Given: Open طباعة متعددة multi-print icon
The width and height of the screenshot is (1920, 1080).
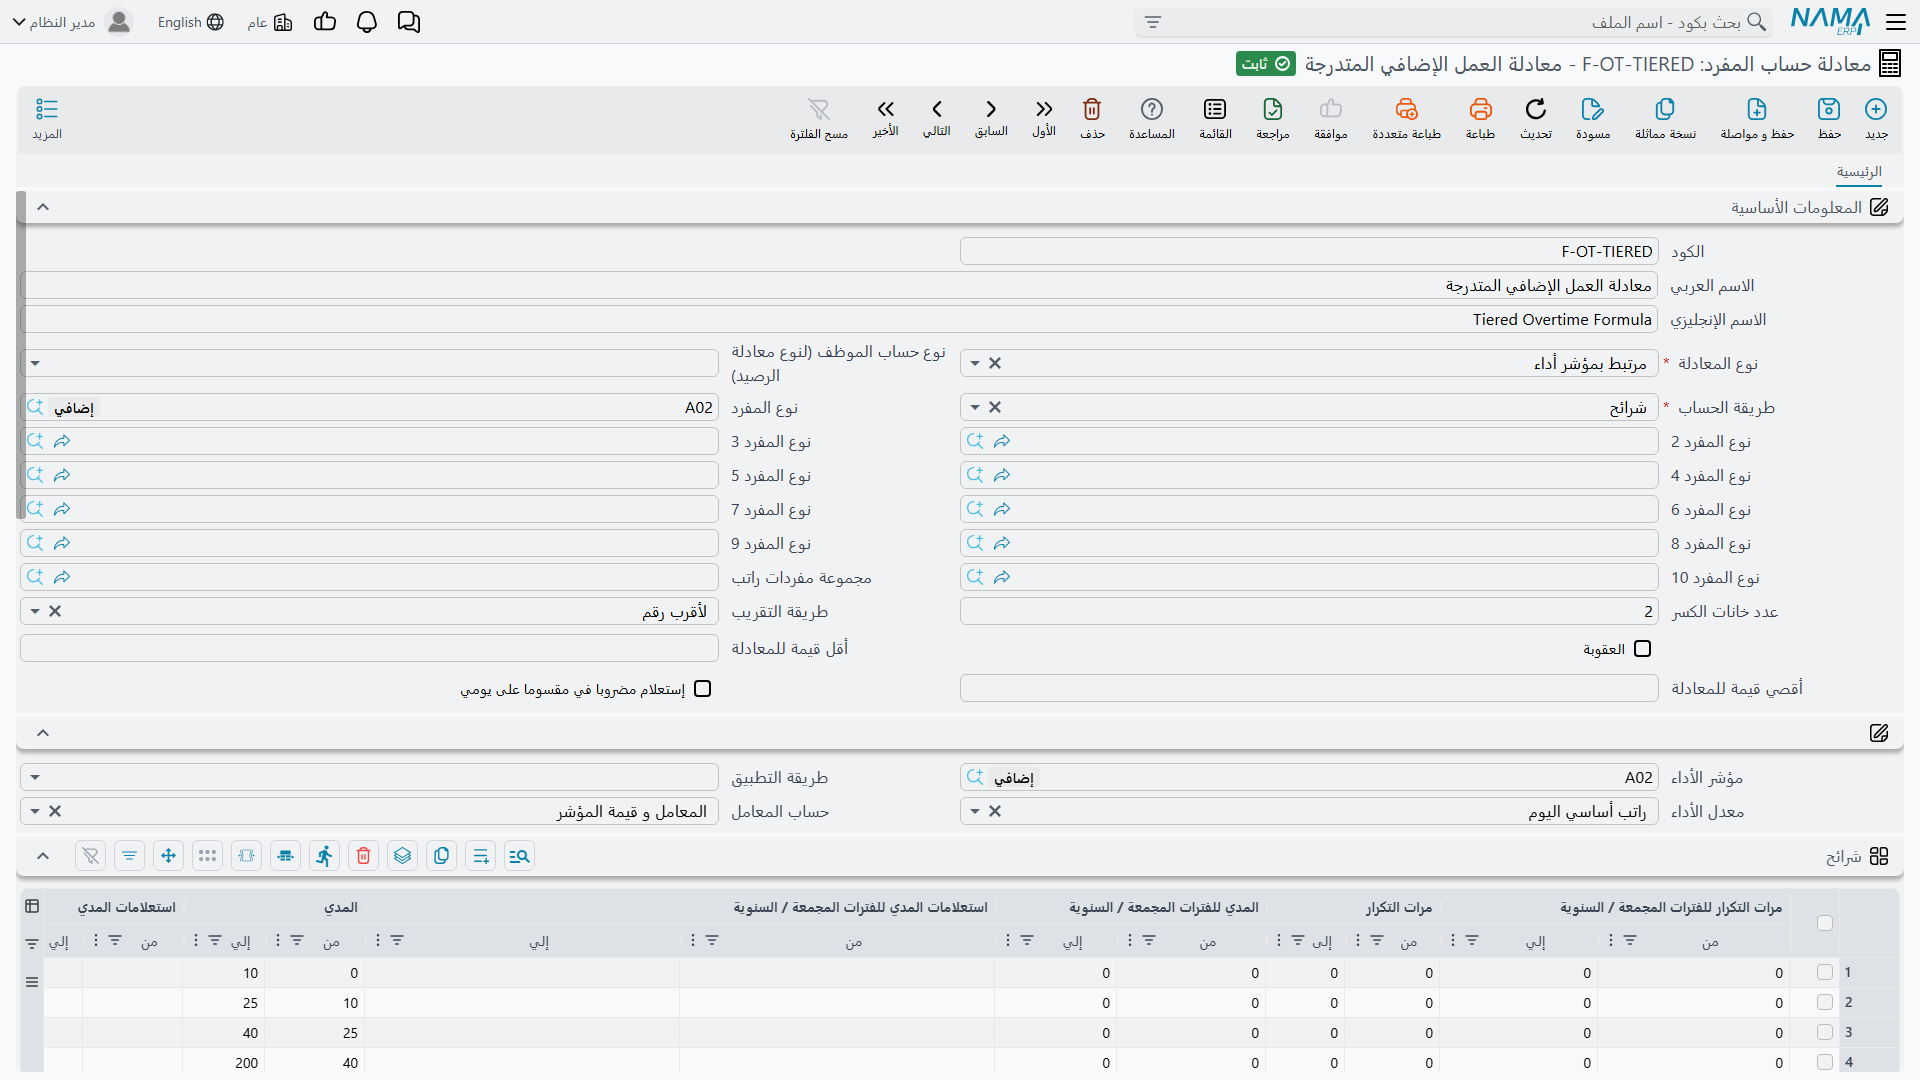Looking at the screenshot, I should click(x=1407, y=109).
